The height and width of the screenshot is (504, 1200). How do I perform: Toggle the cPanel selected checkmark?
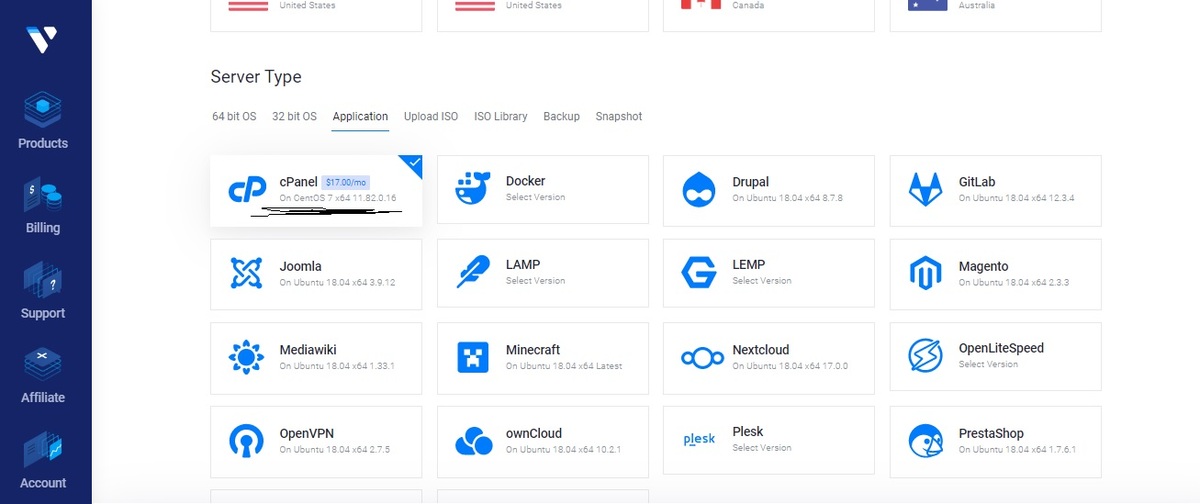pos(412,165)
